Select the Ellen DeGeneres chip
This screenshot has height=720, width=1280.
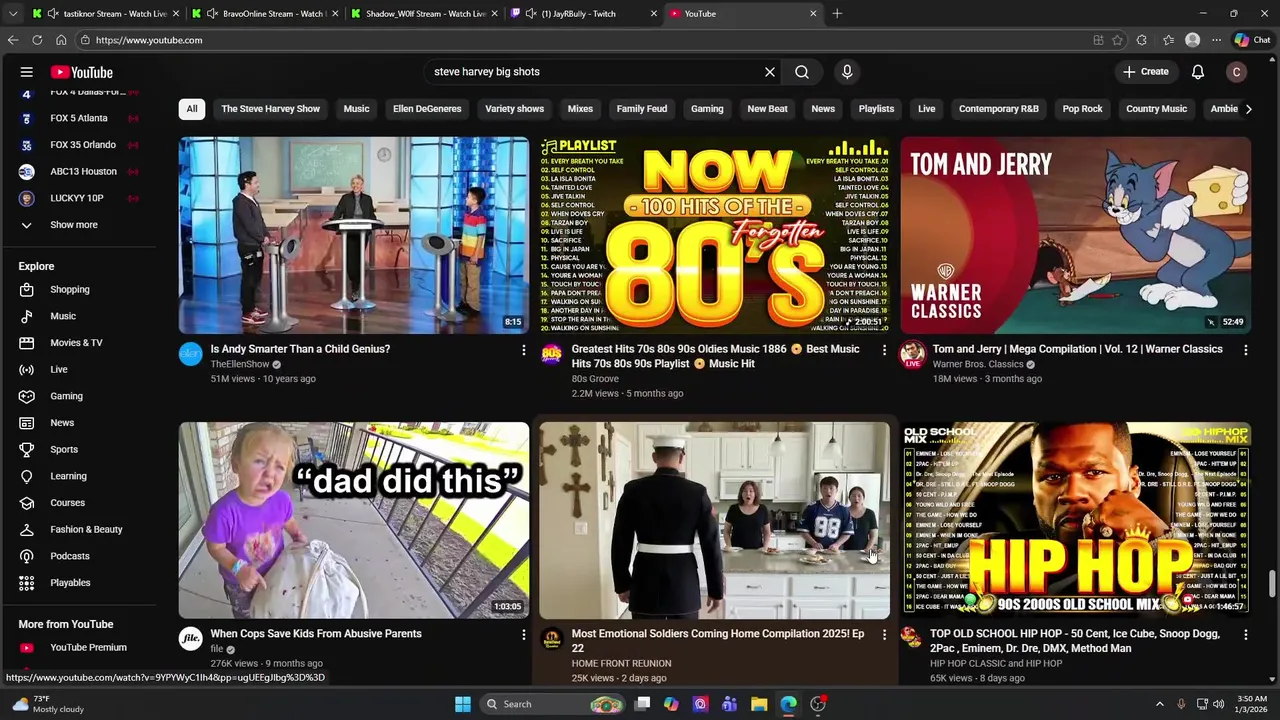coord(427,109)
